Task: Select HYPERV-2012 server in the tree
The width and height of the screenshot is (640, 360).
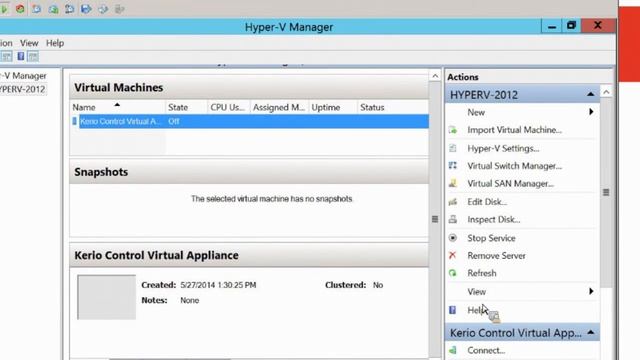Action: pyautogui.click(x=23, y=89)
